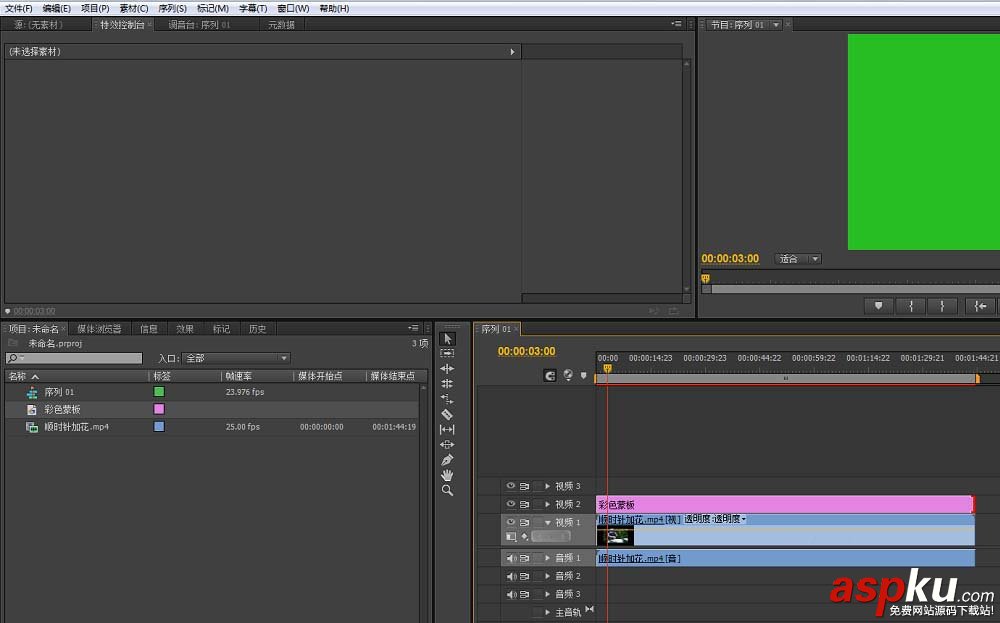Click Add Marker button in program monitor
The width and height of the screenshot is (1000, 623).
[878, 306]
